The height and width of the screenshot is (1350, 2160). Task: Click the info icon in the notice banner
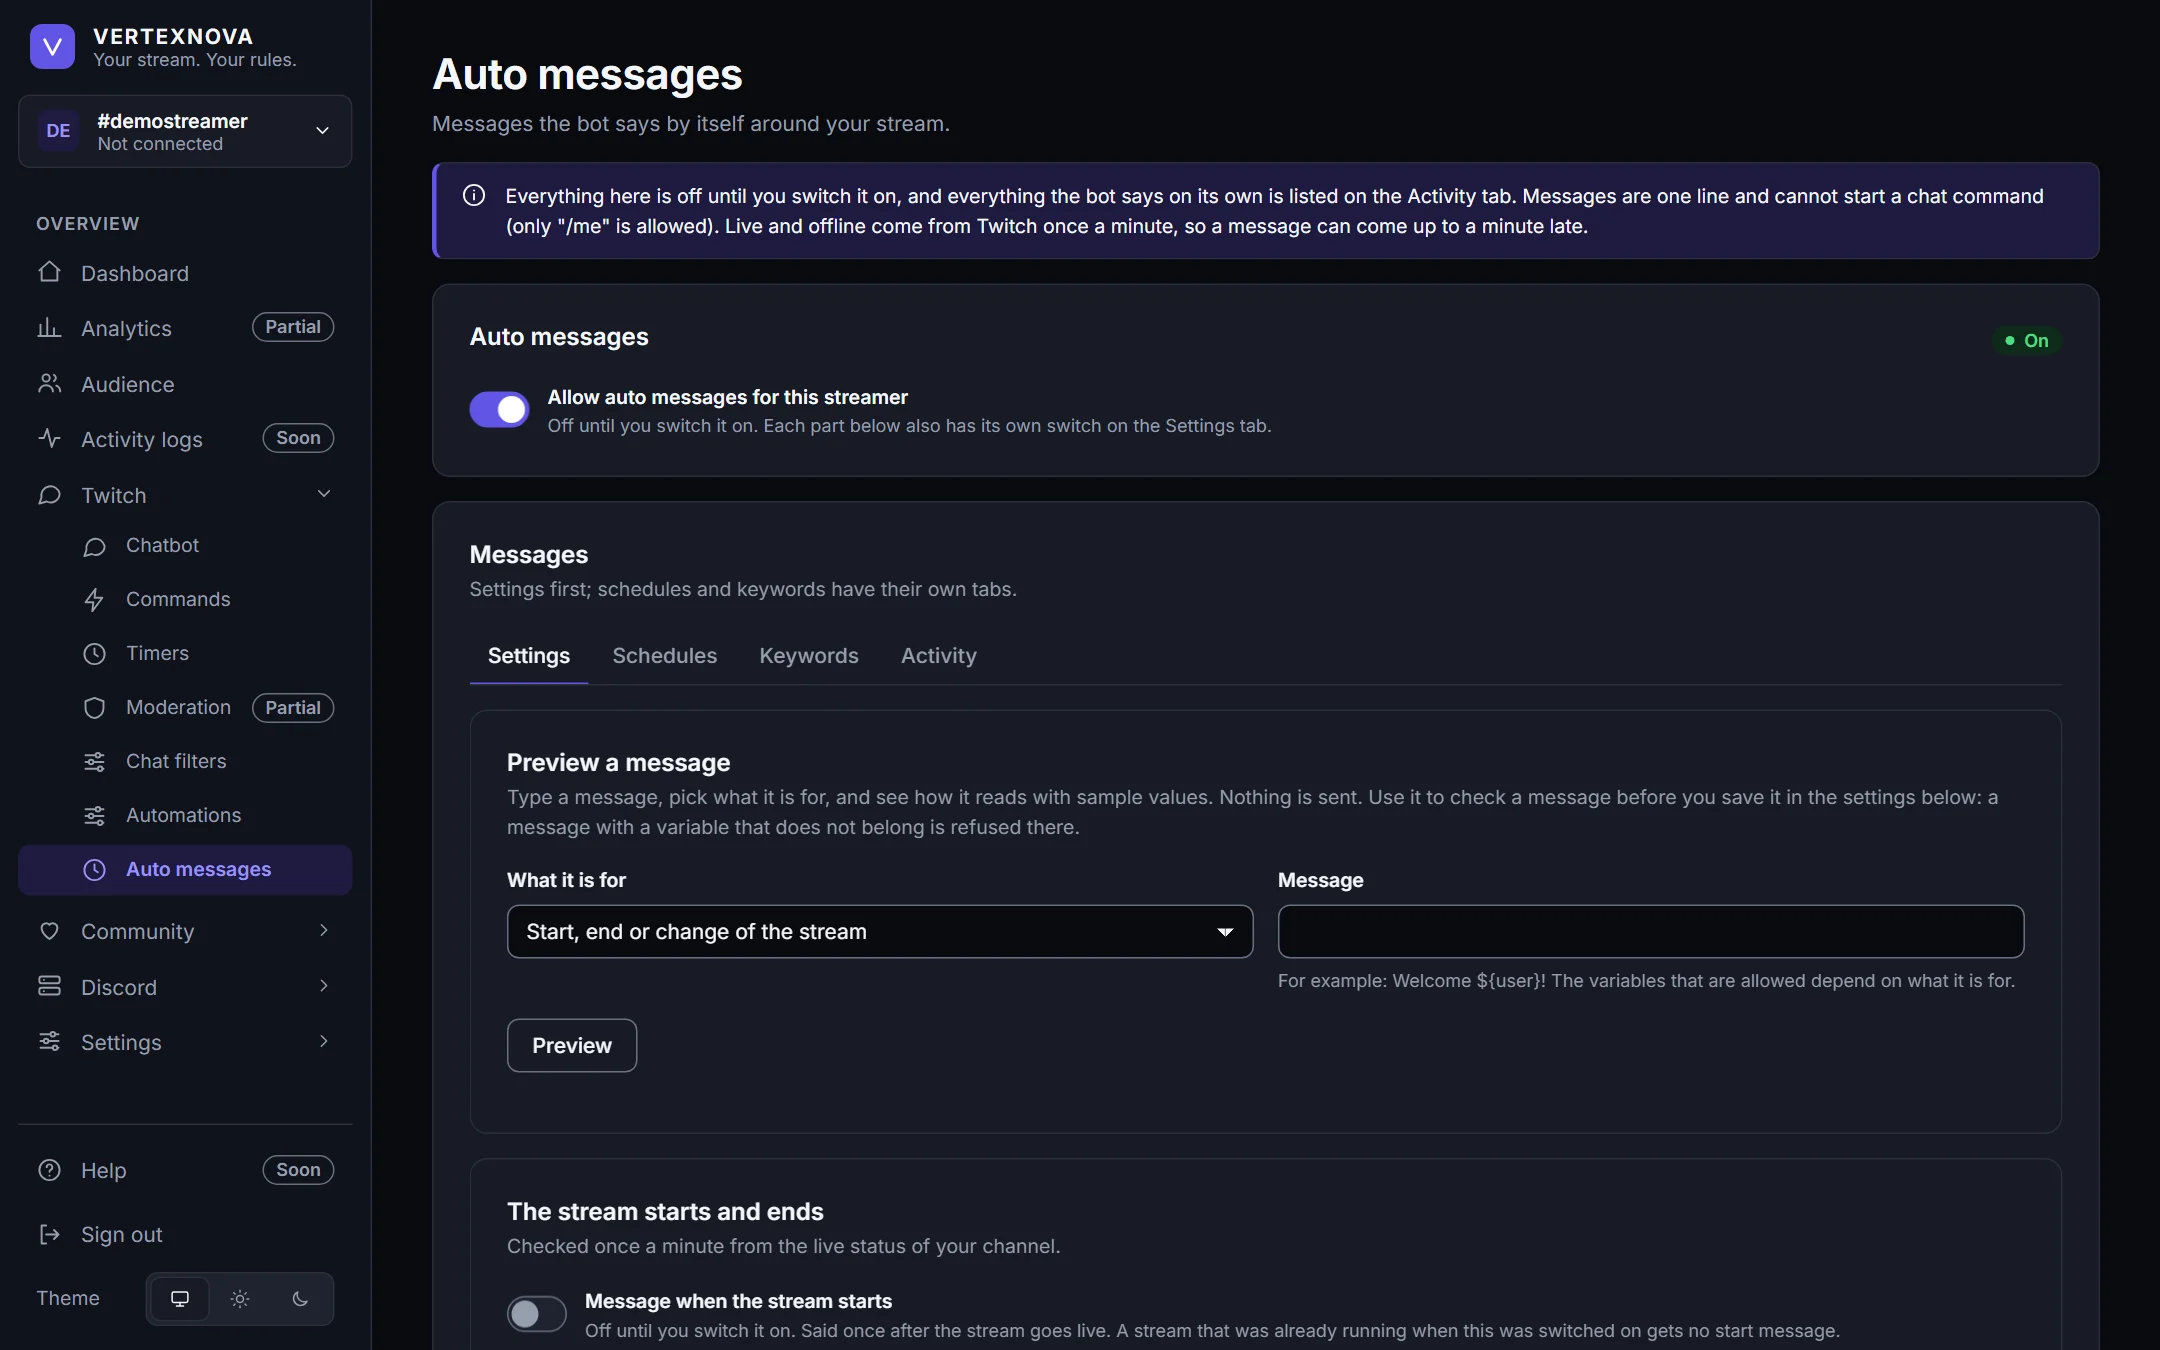(x=474, y=196)
